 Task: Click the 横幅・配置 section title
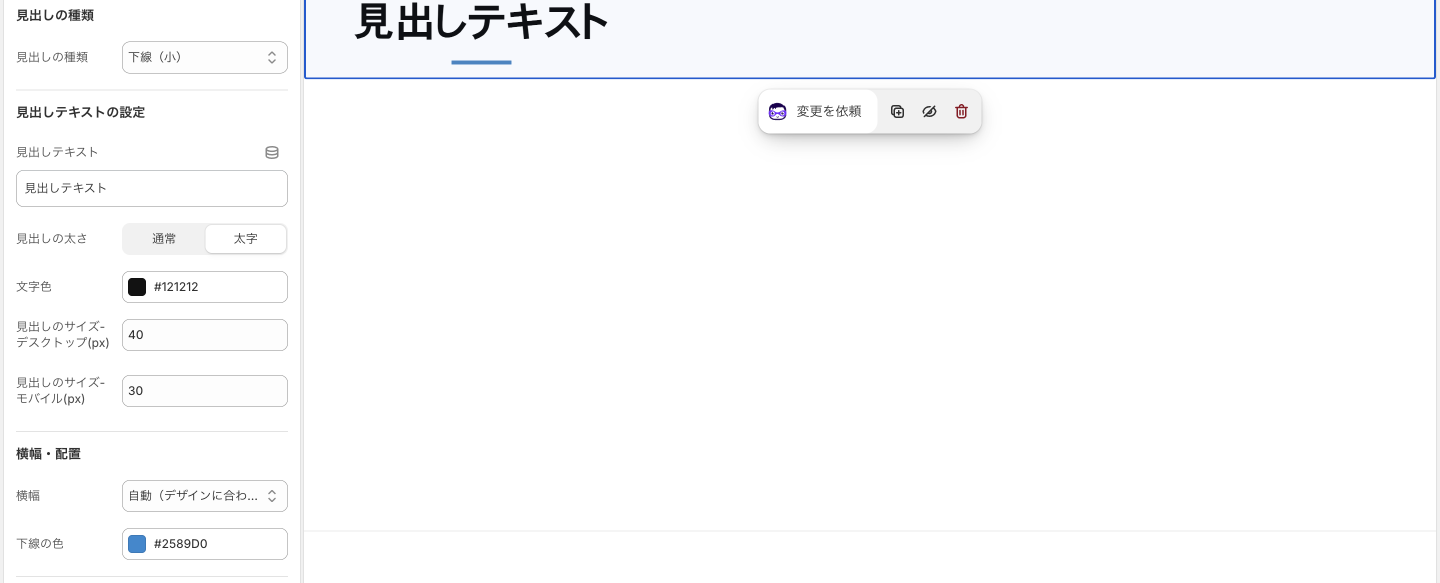(48, 454)
